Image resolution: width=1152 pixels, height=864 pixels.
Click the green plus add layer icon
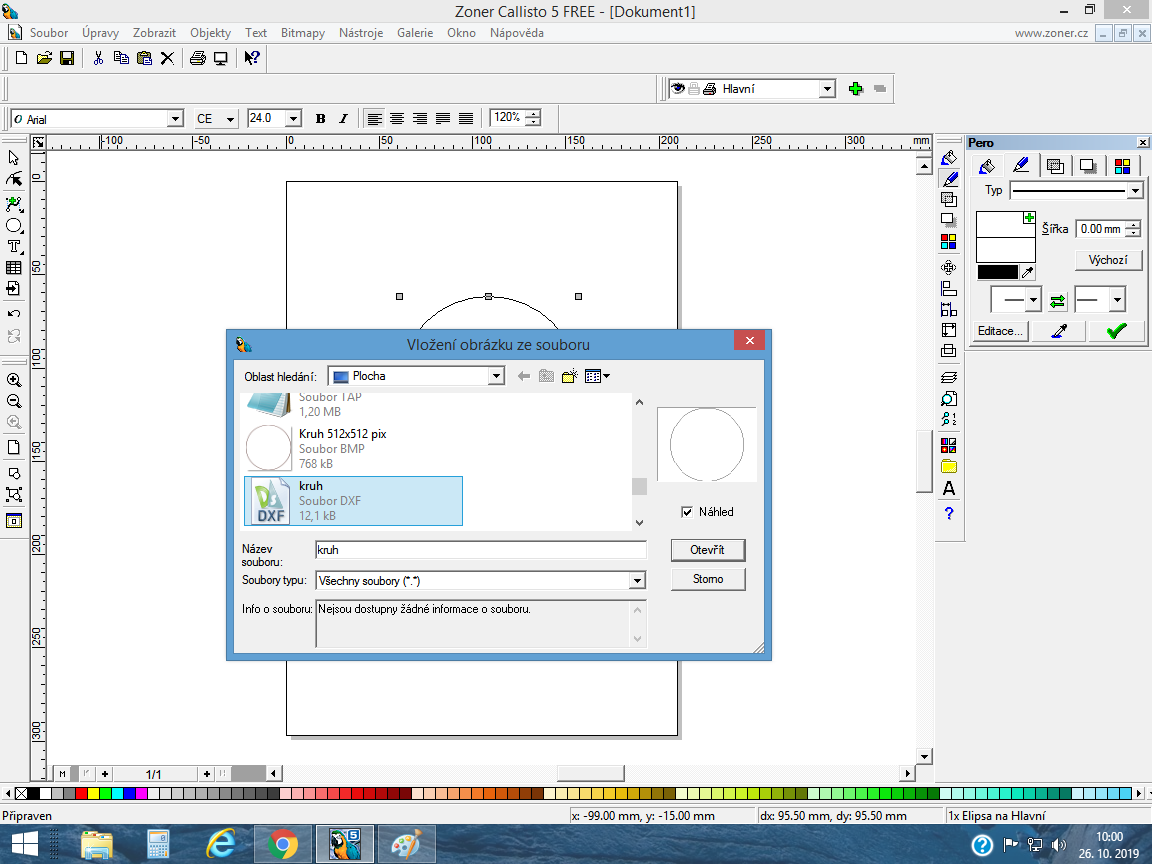pos(855,89)
